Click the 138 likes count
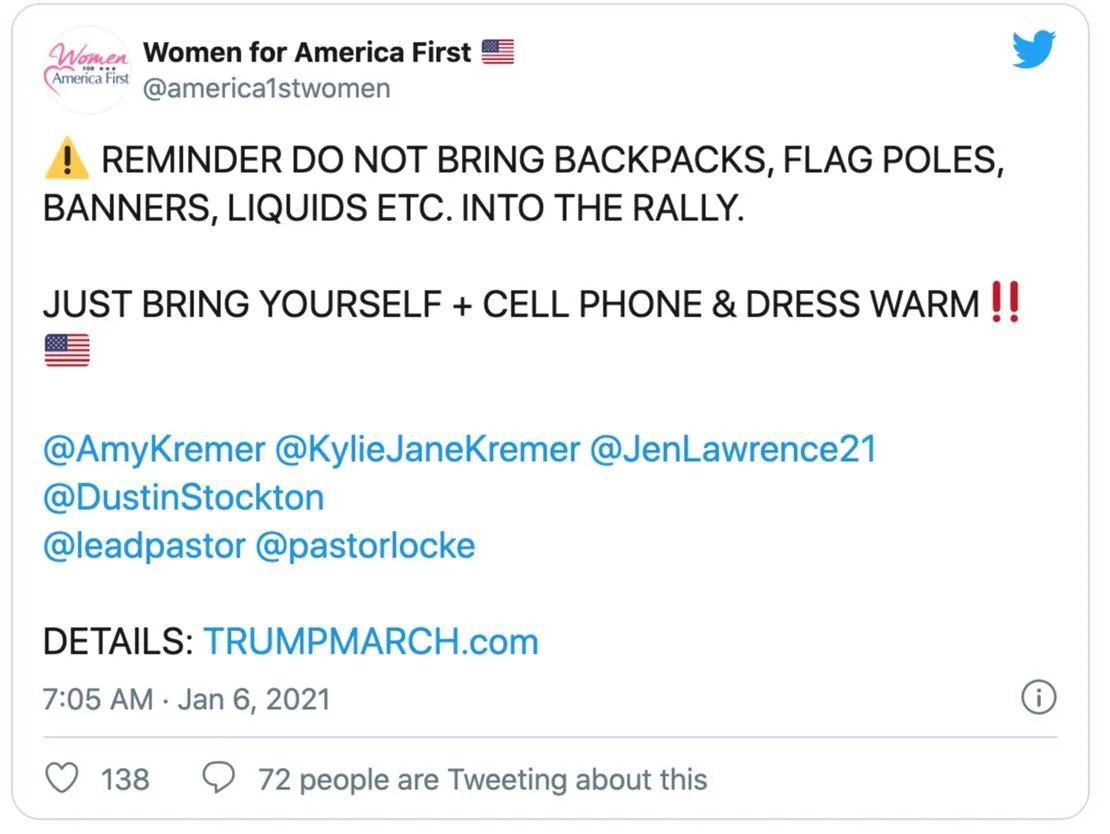 [x=125, y=779]
